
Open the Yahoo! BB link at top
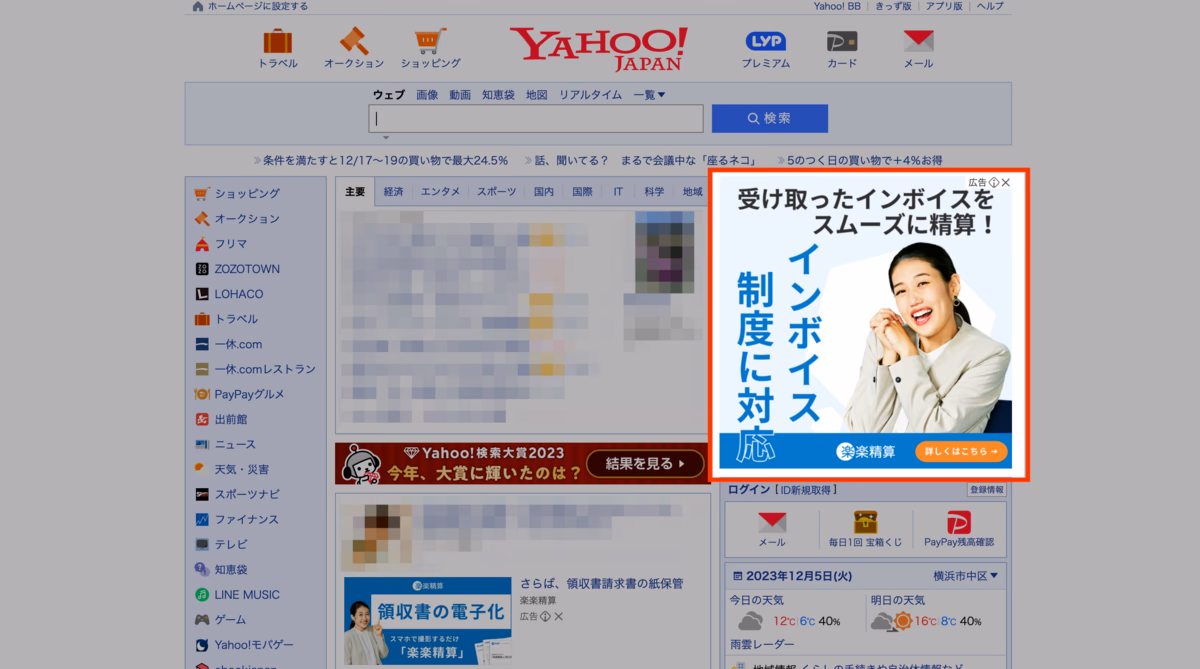[837, 6]
